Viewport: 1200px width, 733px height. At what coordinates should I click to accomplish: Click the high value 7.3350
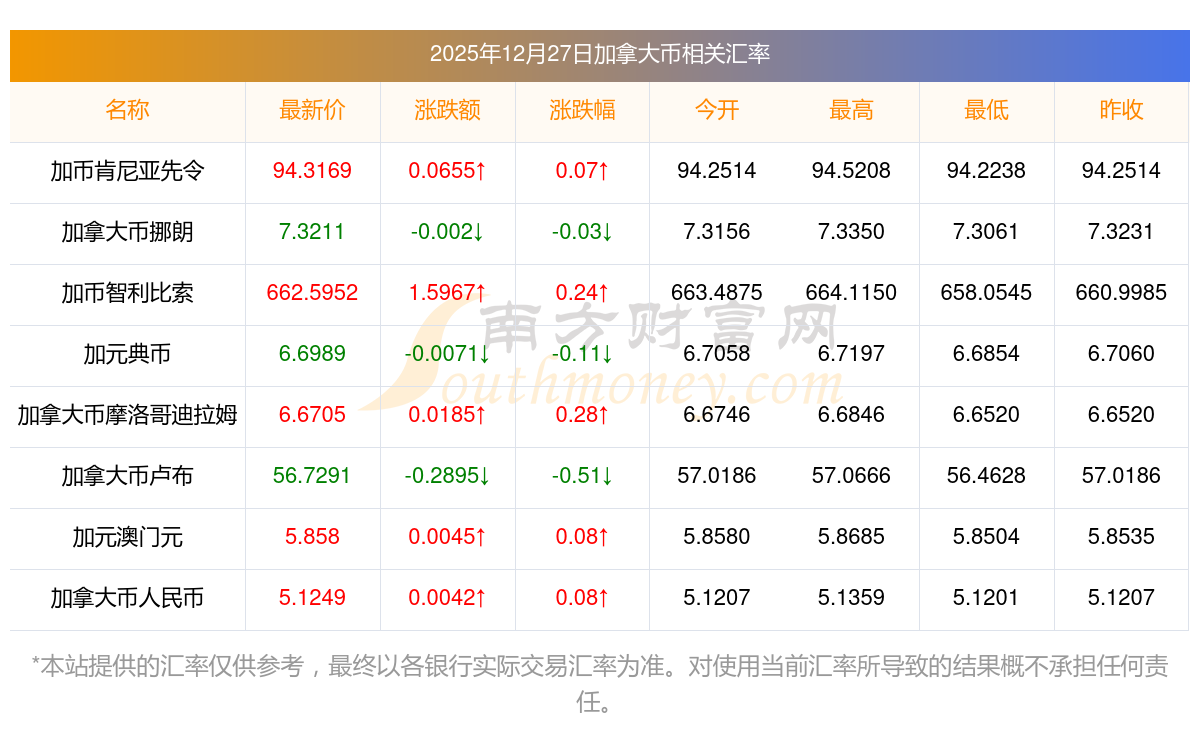851,232
